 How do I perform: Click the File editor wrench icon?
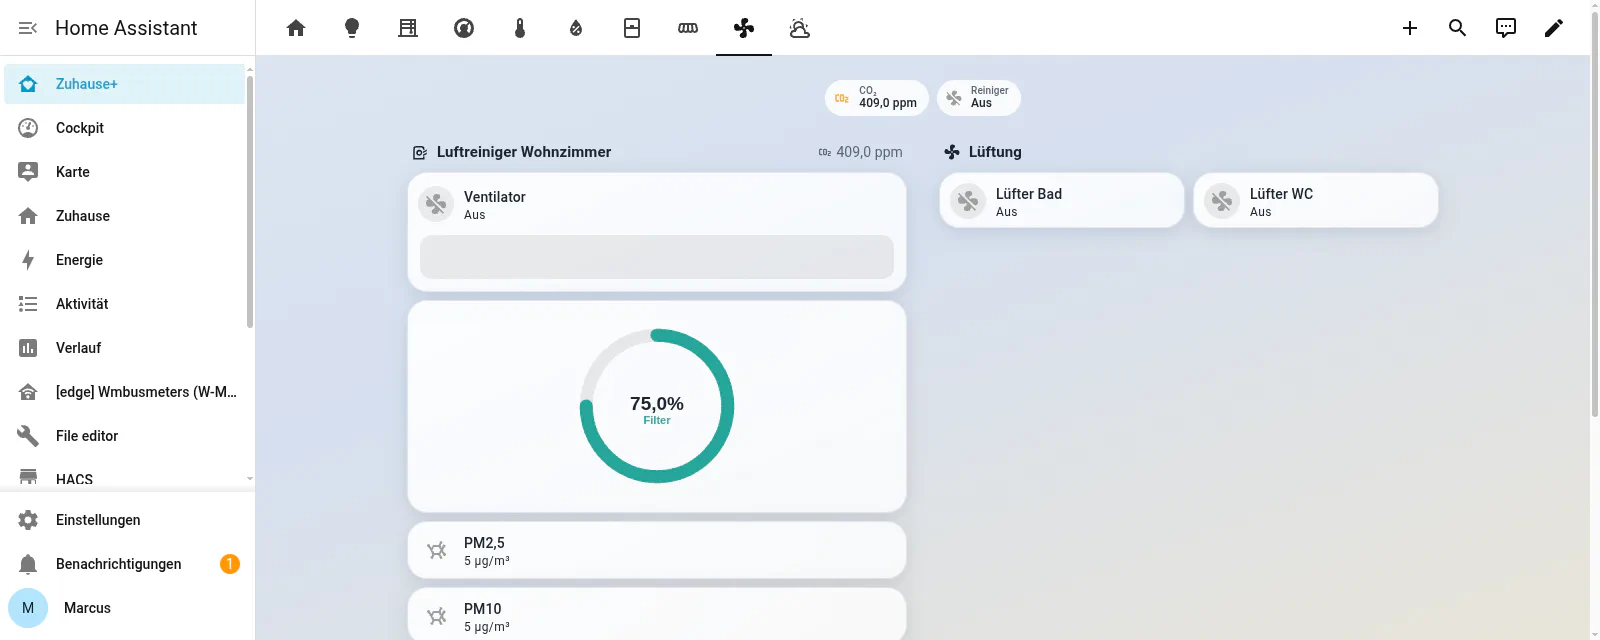coord(28,436)
